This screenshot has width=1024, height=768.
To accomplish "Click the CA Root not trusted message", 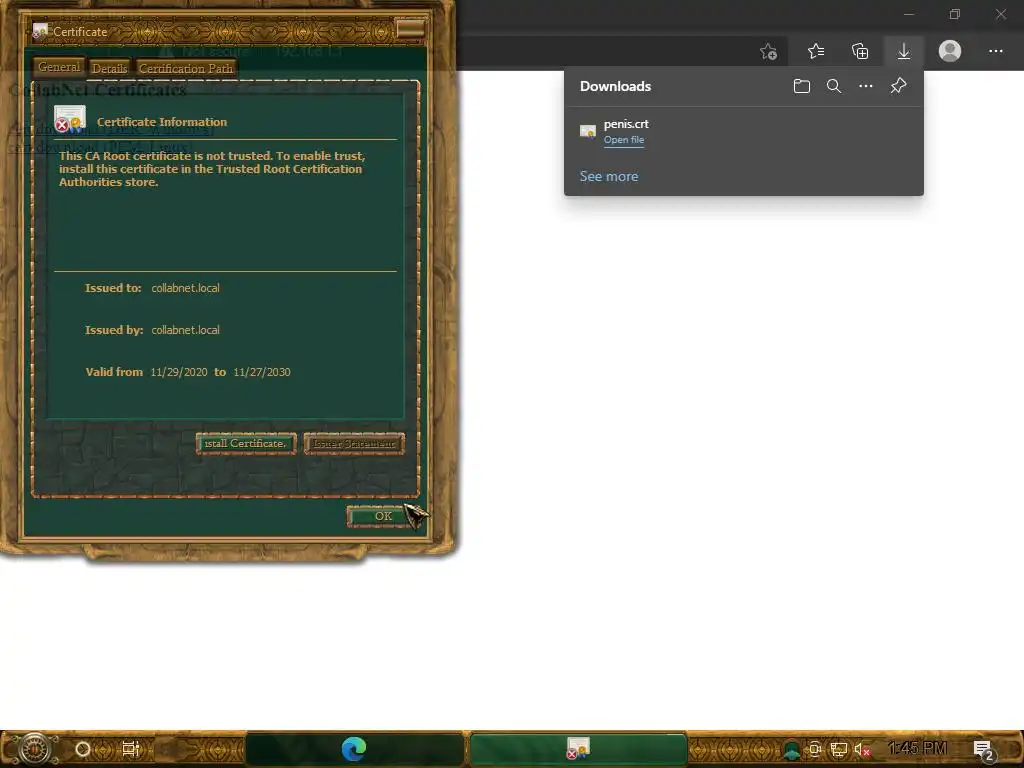I will [x=212, y=169].
